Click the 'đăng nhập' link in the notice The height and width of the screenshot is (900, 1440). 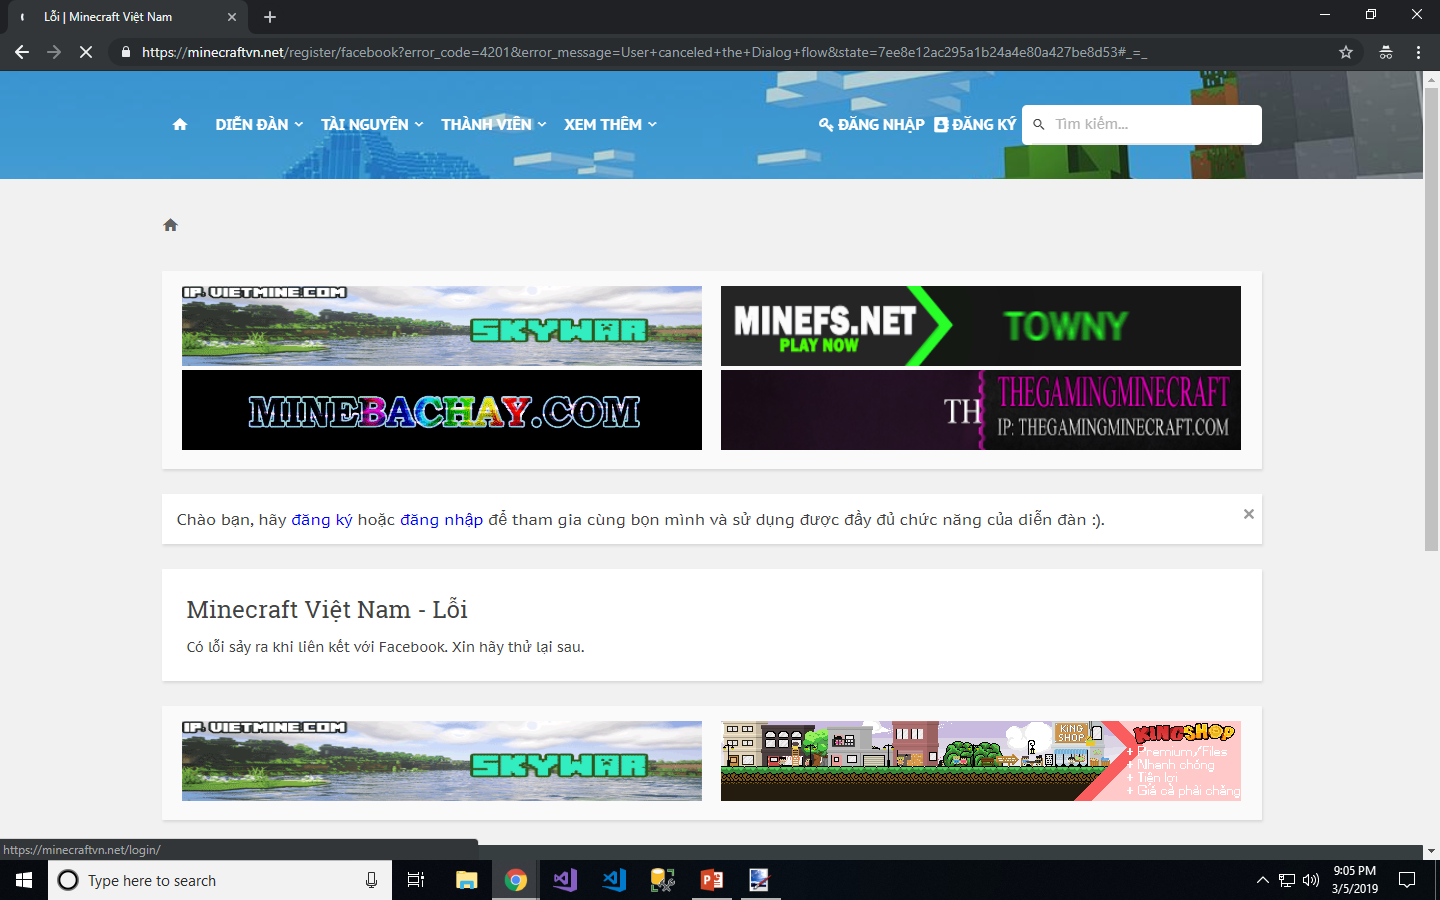point(441,520)
